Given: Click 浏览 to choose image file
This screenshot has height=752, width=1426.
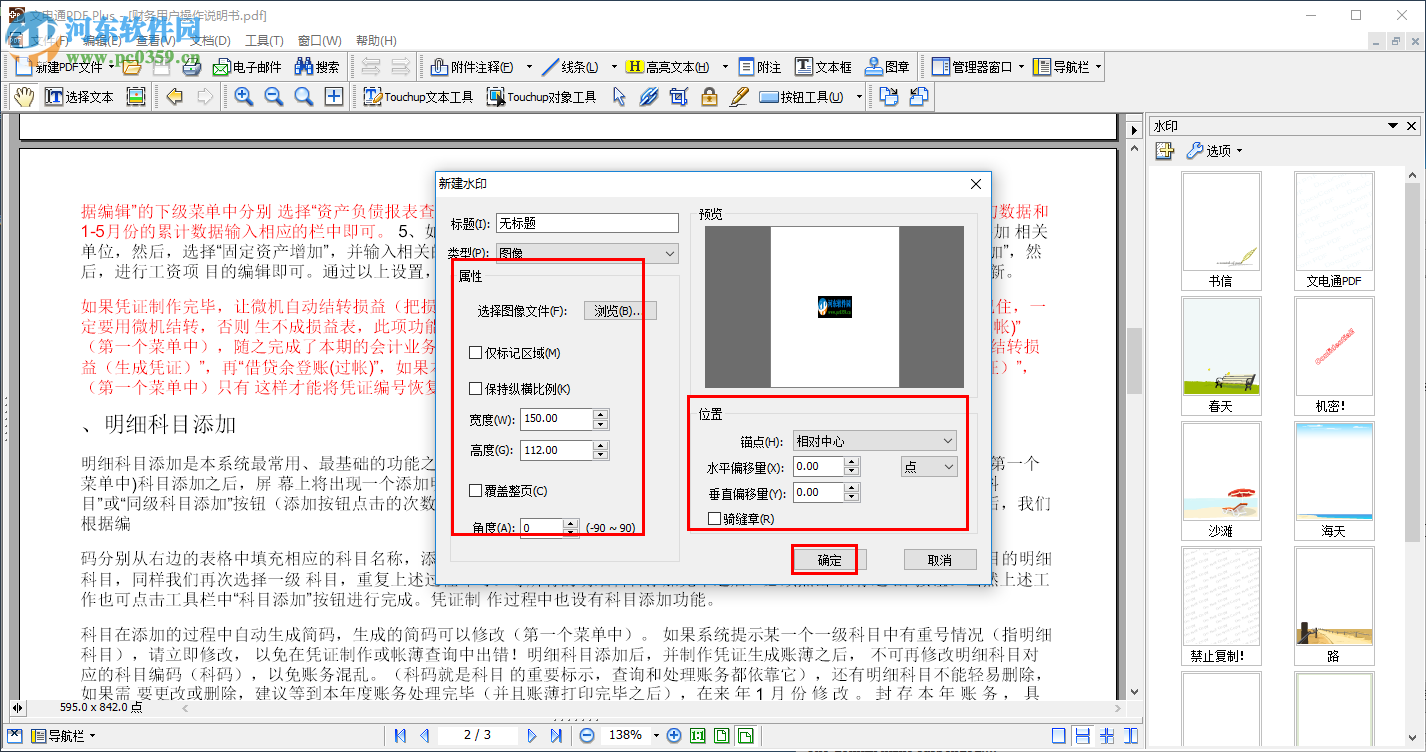Looking at the screenshot, I should pos(620,311).
